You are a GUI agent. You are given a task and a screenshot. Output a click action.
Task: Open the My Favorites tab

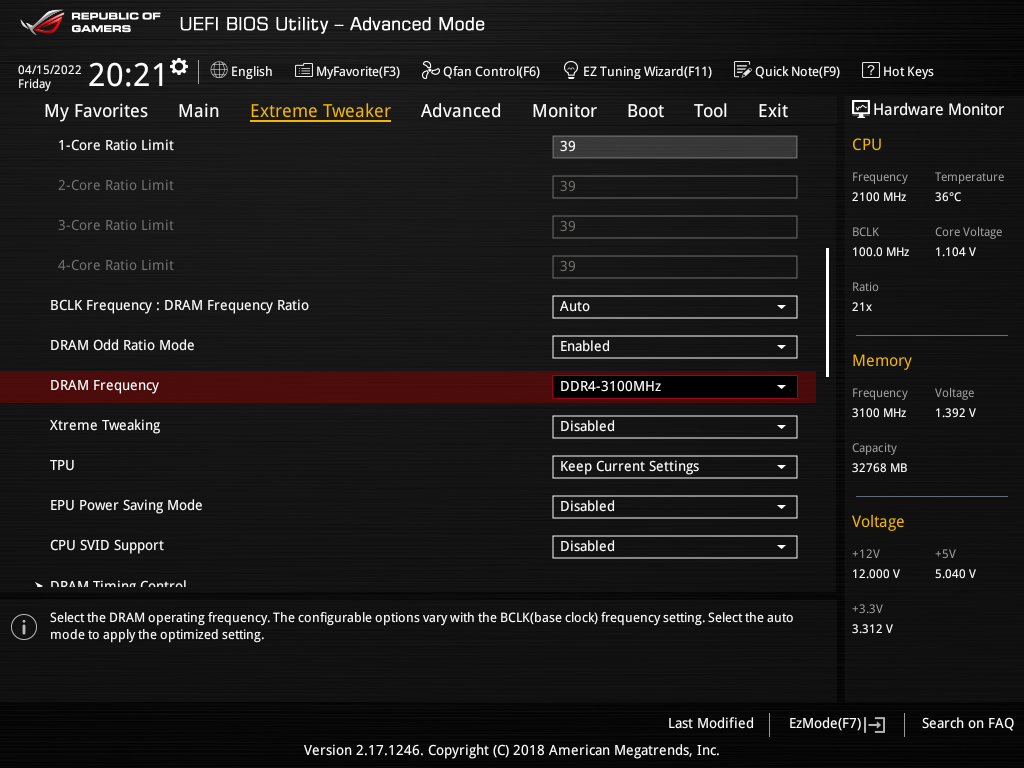[x=96, y=111]
